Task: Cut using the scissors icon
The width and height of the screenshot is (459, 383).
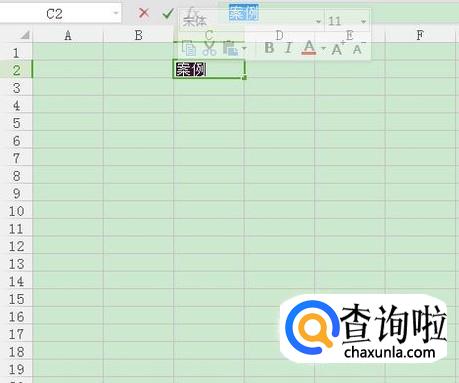Action: pyautogui.click(x=210, y=49)
